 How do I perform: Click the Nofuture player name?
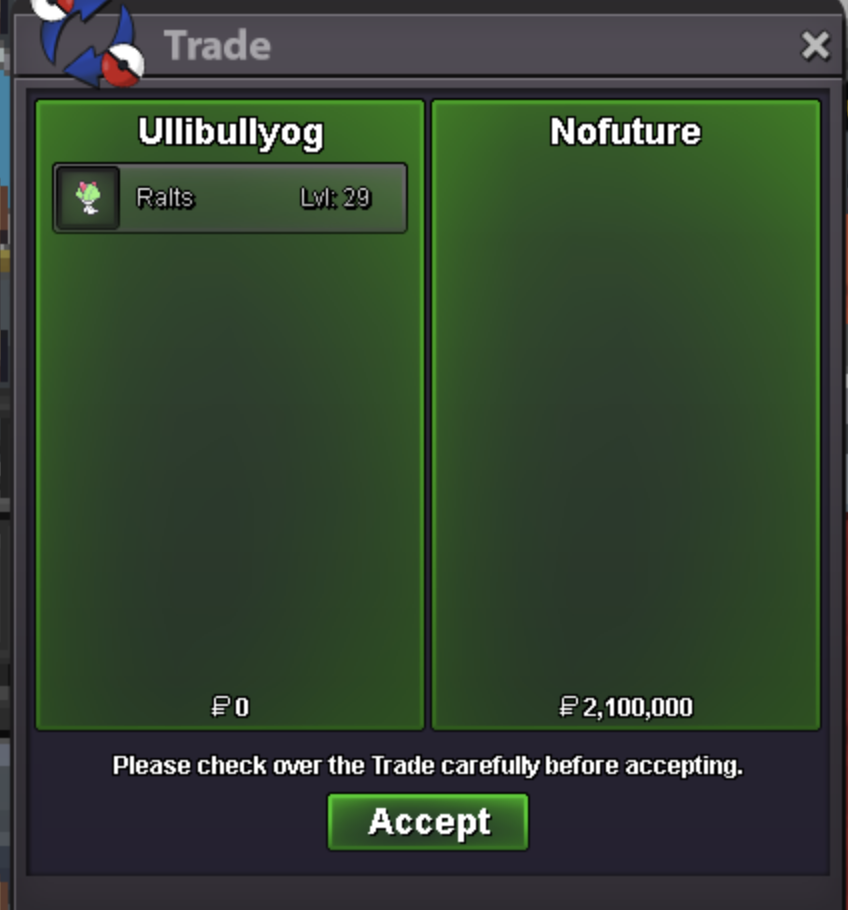pyautogui.click(x=626, y=132)
